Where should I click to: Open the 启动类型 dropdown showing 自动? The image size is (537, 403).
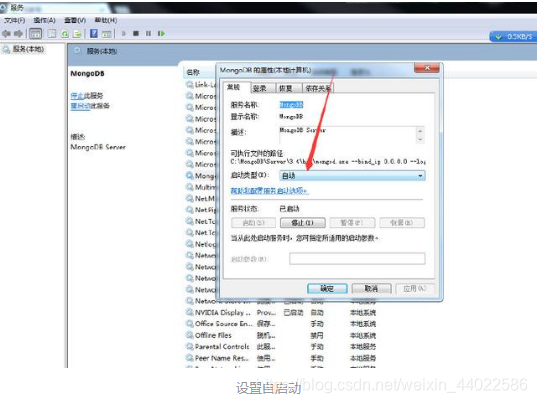pyautogui.click(x=352, y=176)
